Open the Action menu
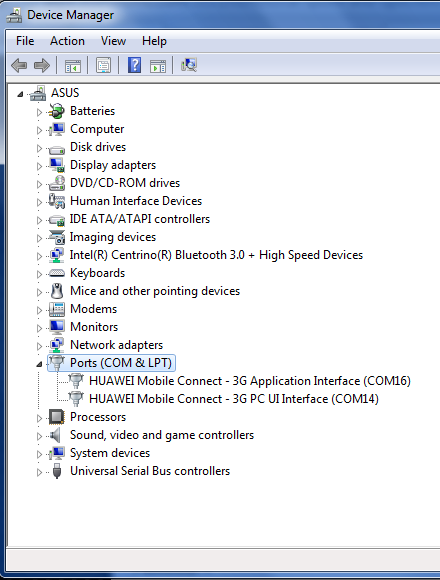440x580 pixels. tap(67, 41)
